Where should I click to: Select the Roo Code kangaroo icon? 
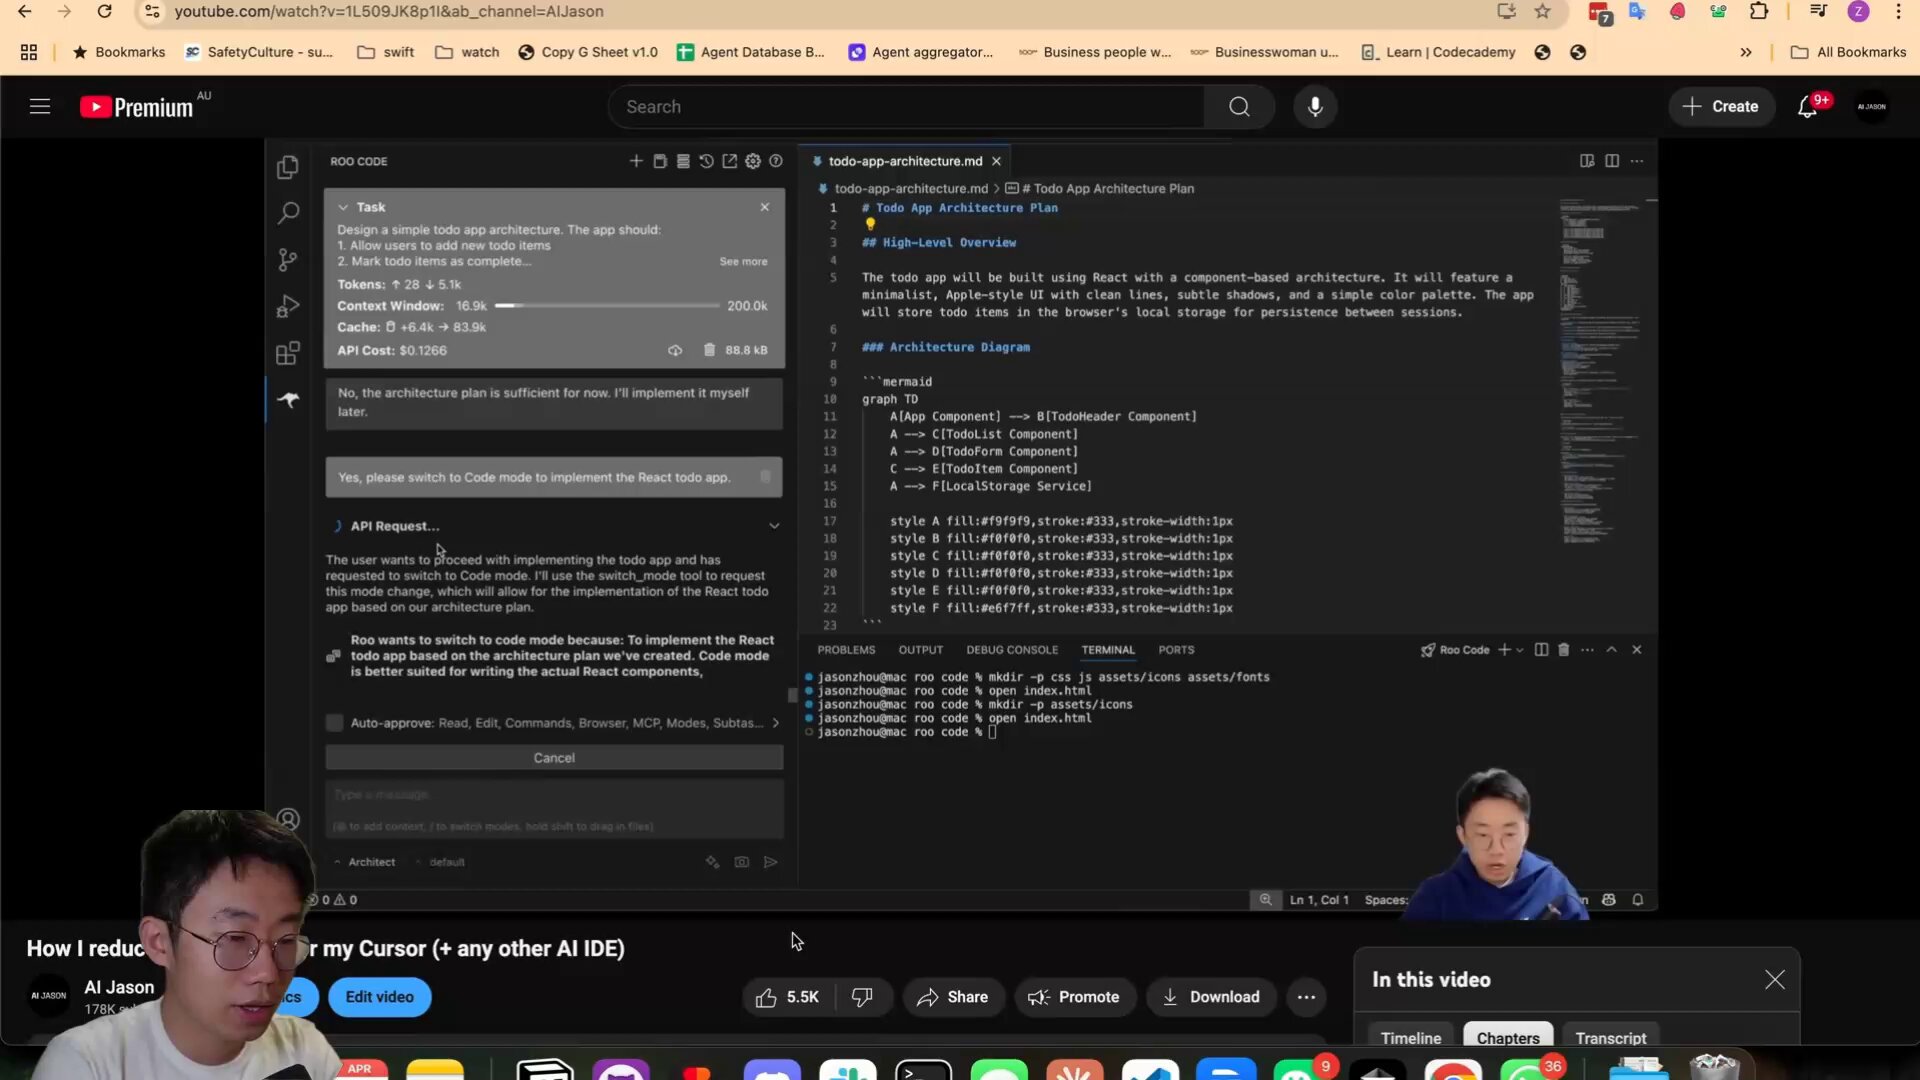pos(288,400)
